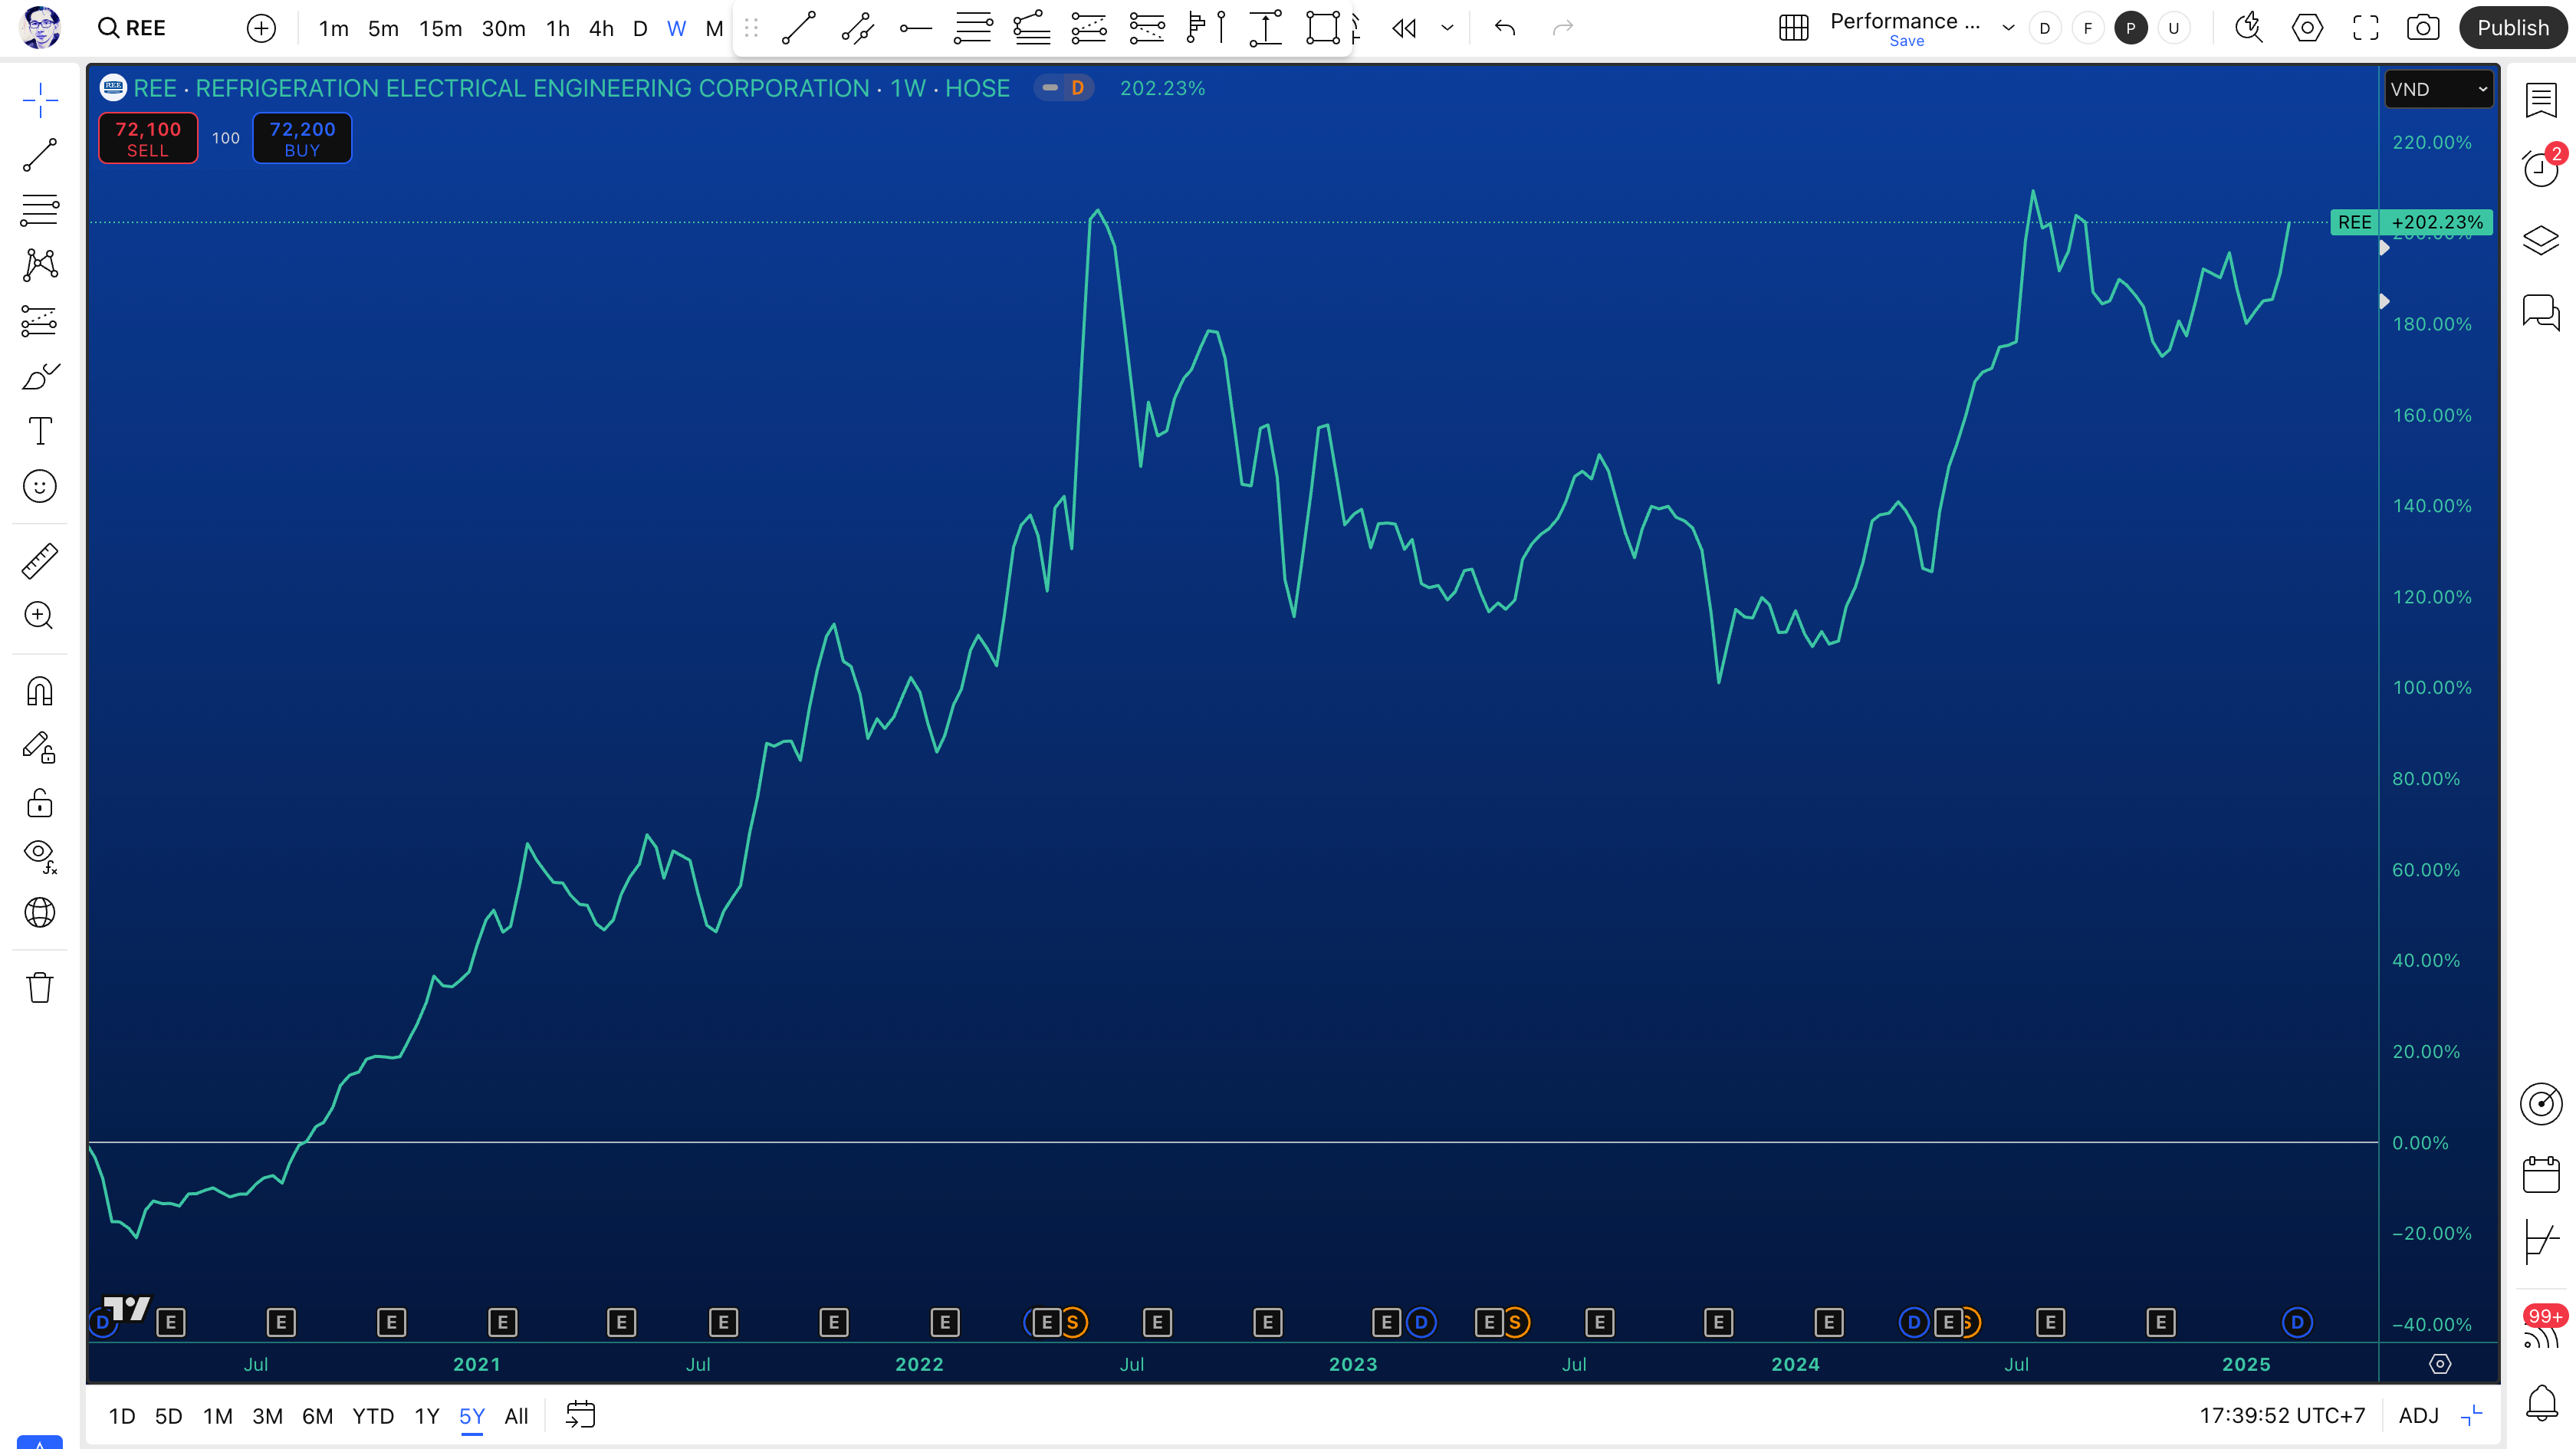Take a chart snapshot with camera icon
This screenshot has height=1449, width=2576.
click(x=2423, y=28)
